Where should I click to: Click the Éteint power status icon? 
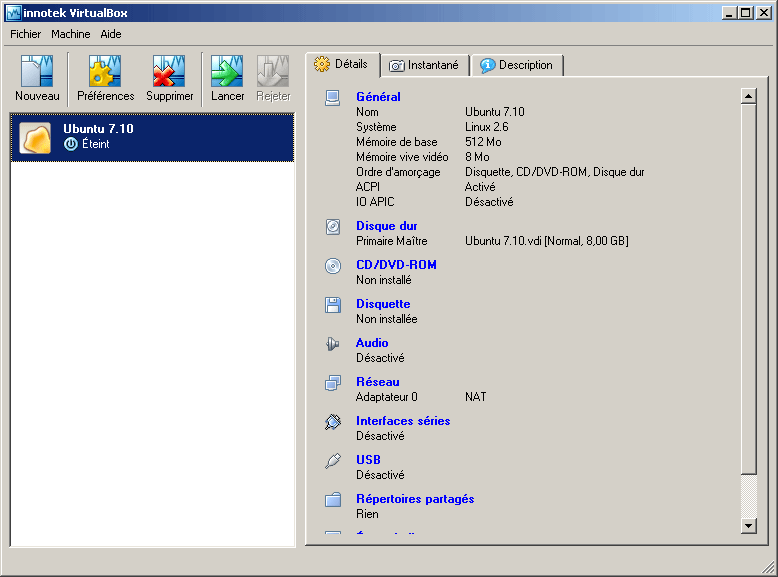(71, 144)
